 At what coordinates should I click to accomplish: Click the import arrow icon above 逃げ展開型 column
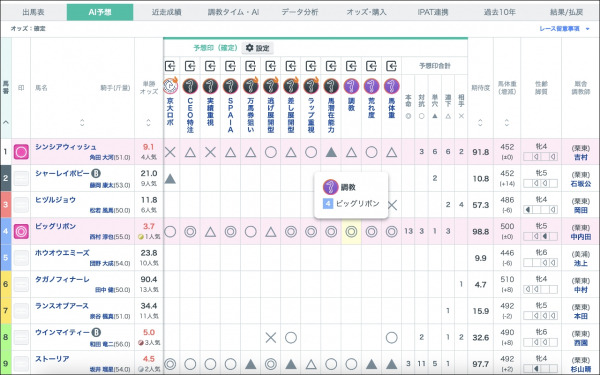[x=271, y=66]
